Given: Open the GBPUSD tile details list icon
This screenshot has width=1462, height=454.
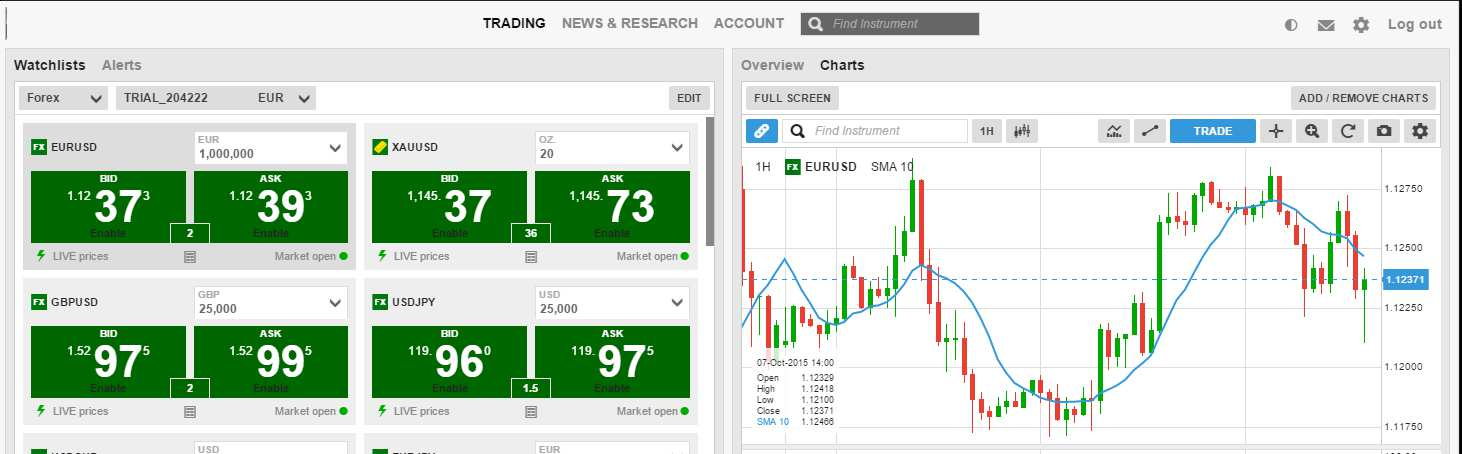Looking at the screenshot, I should (190, 412).
